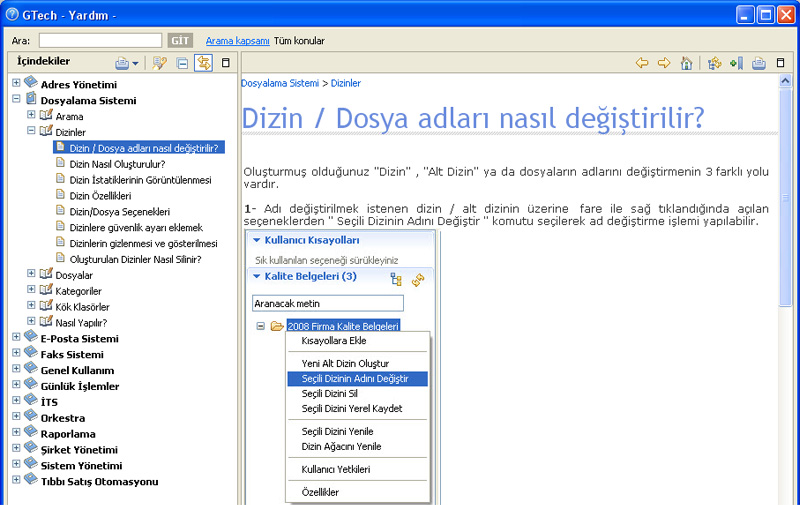800x505 pixels.
Task: Toggle the Link with Contents button
Action: tap(204, 63)
